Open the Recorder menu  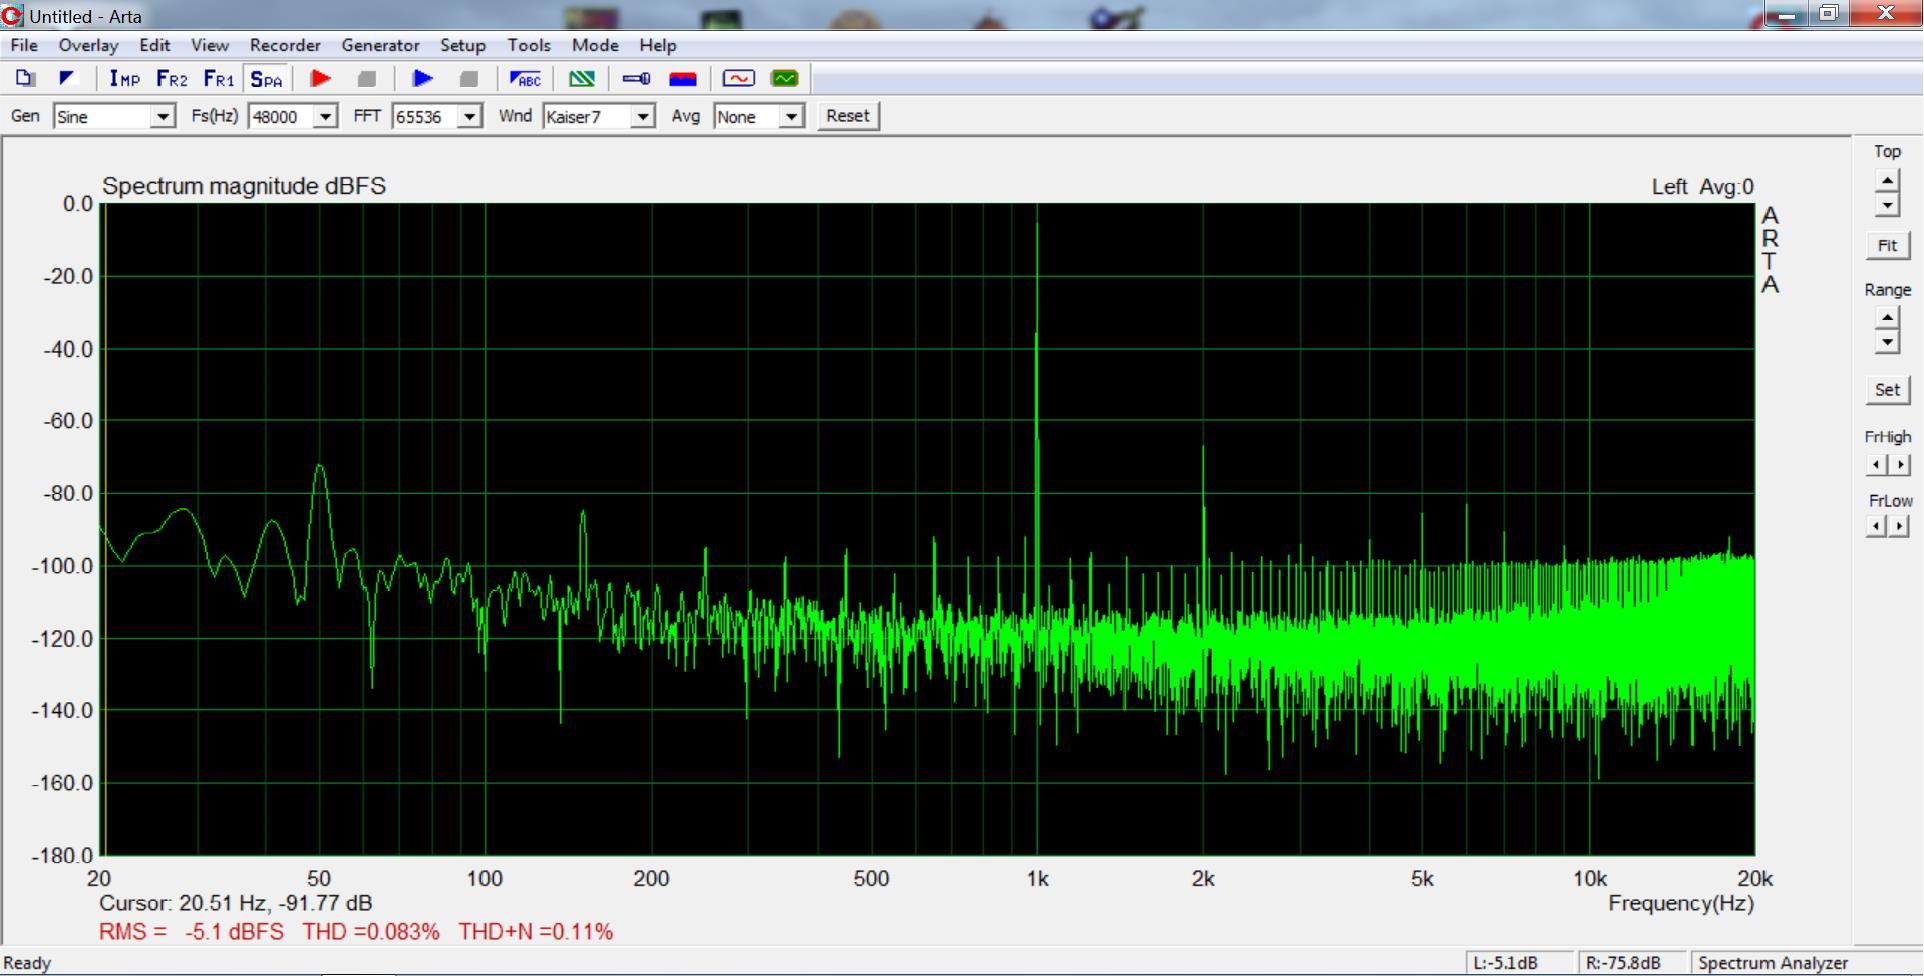285,45
